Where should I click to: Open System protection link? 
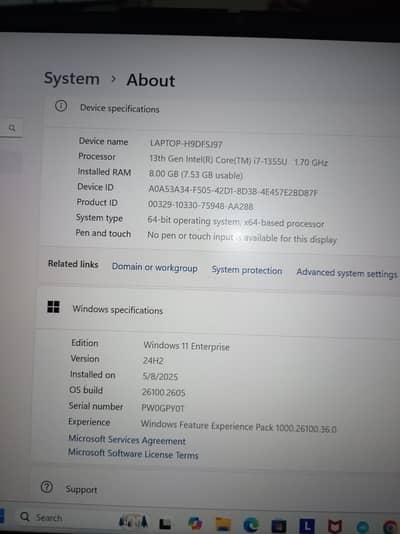pyautogui.click(x=247, y=270)
